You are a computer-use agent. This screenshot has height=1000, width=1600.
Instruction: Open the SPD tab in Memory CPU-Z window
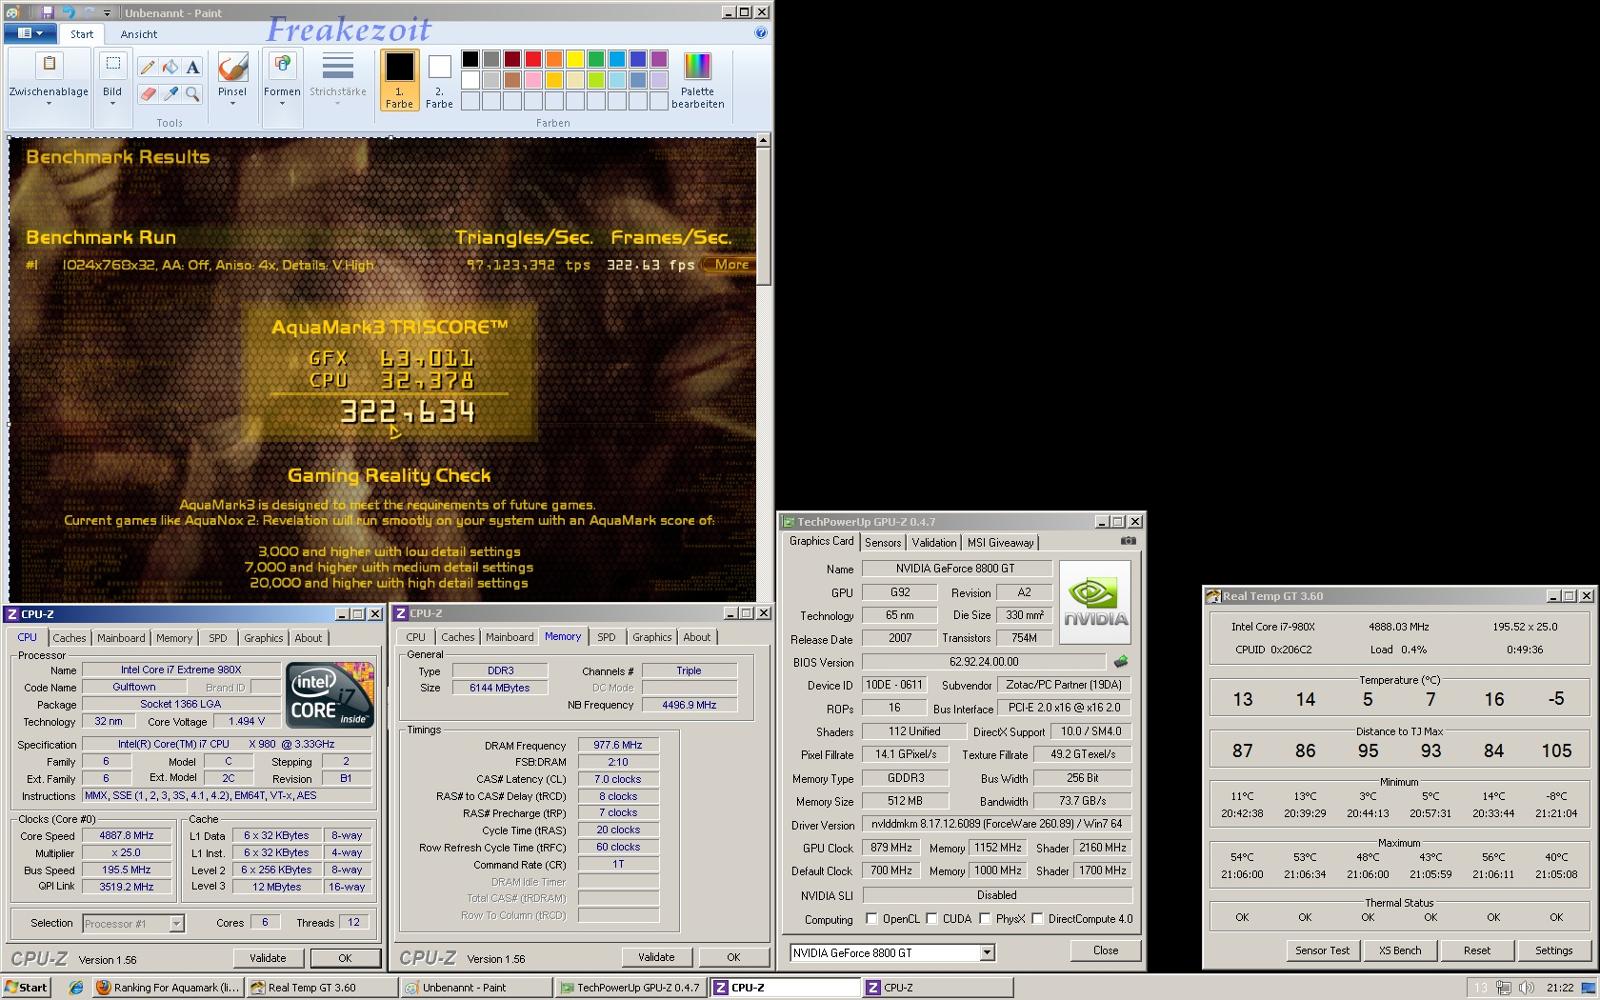click(606, 637)
